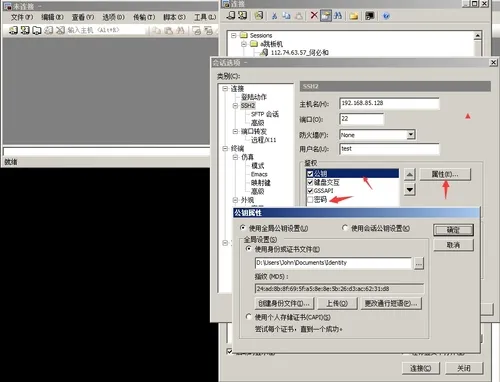This screenshot has width=500, height=382.
Task: Click the Cut scissors icon in Connect dialog
Action: [274, 16]
